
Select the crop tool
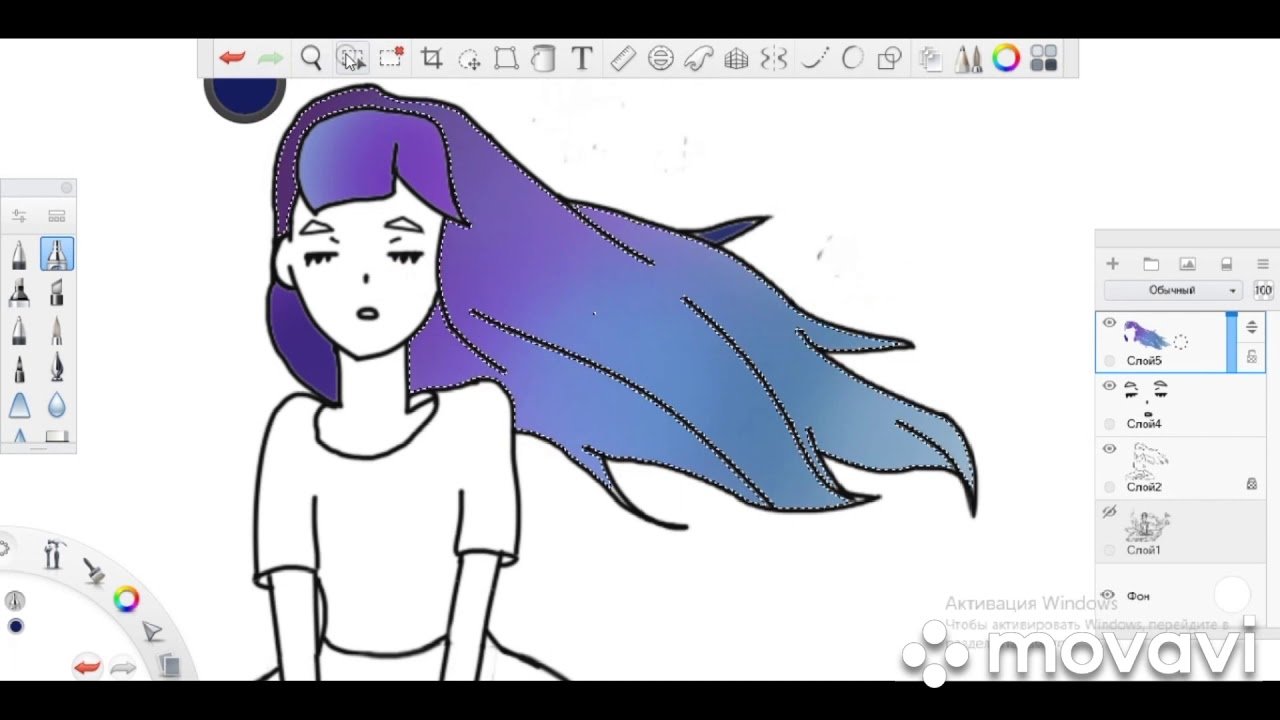(x=431, y=58)
